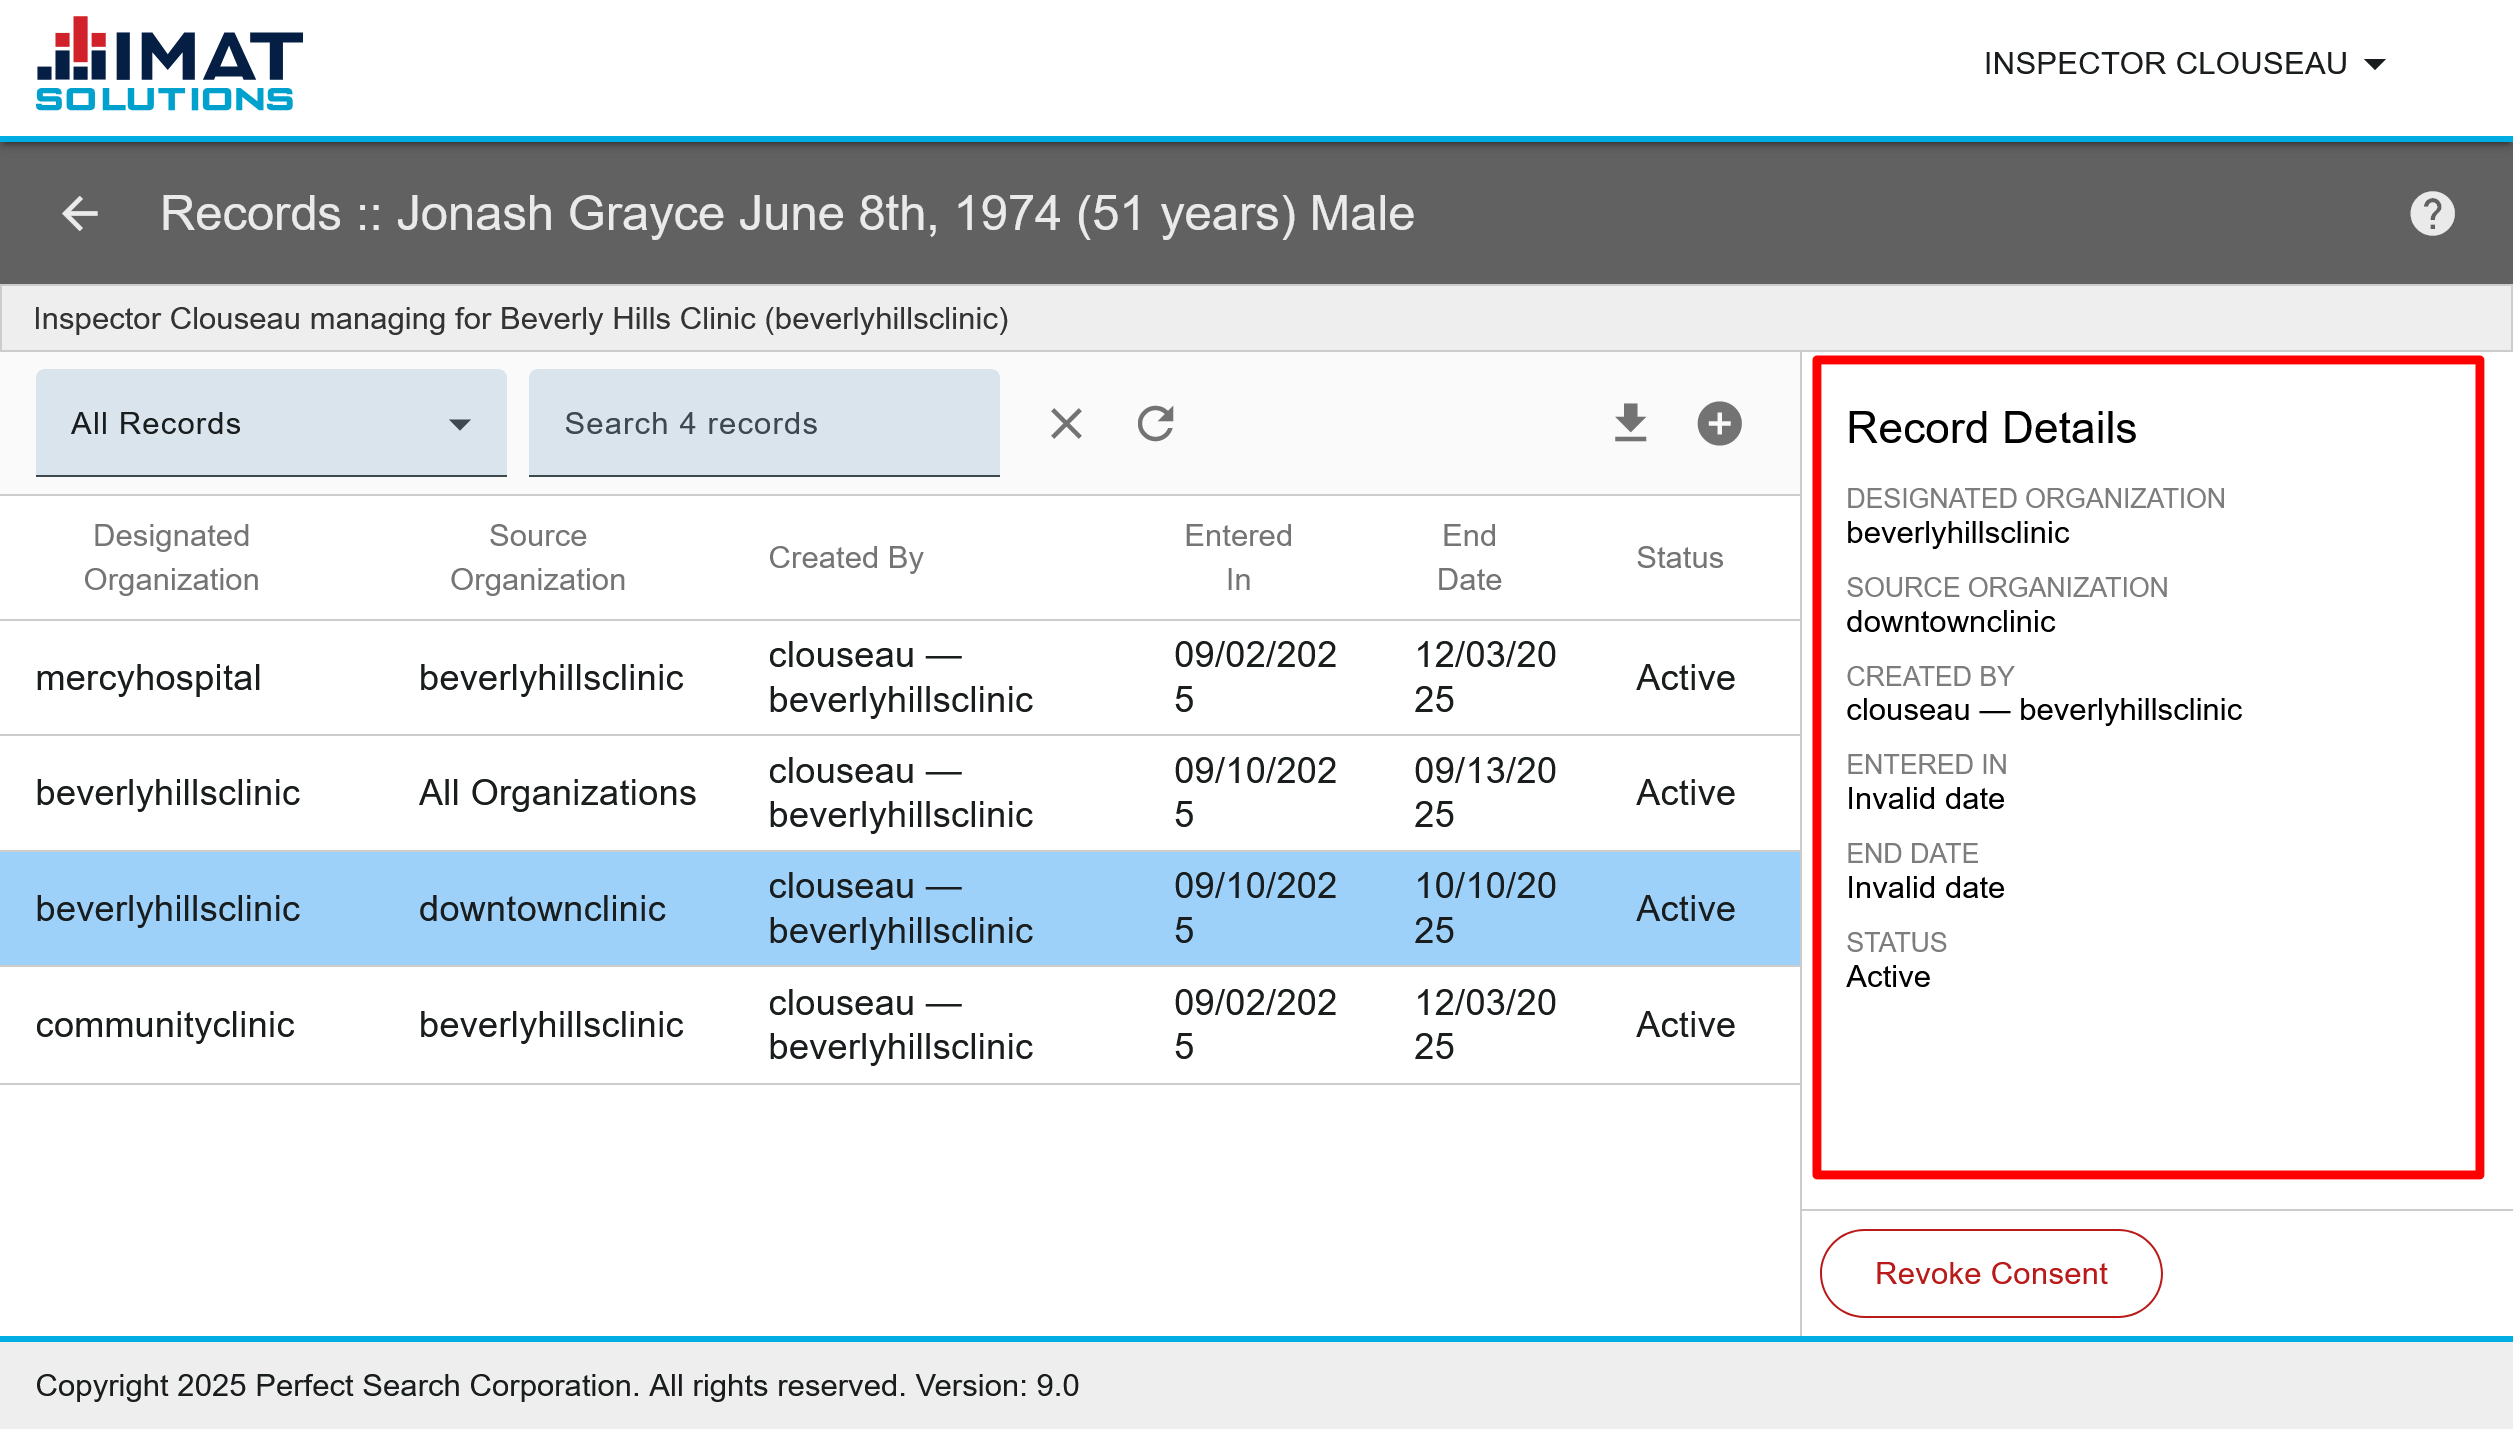2513x1431 pixels.
Task: Sort by Created By column header
Action: tap(845, 557)
